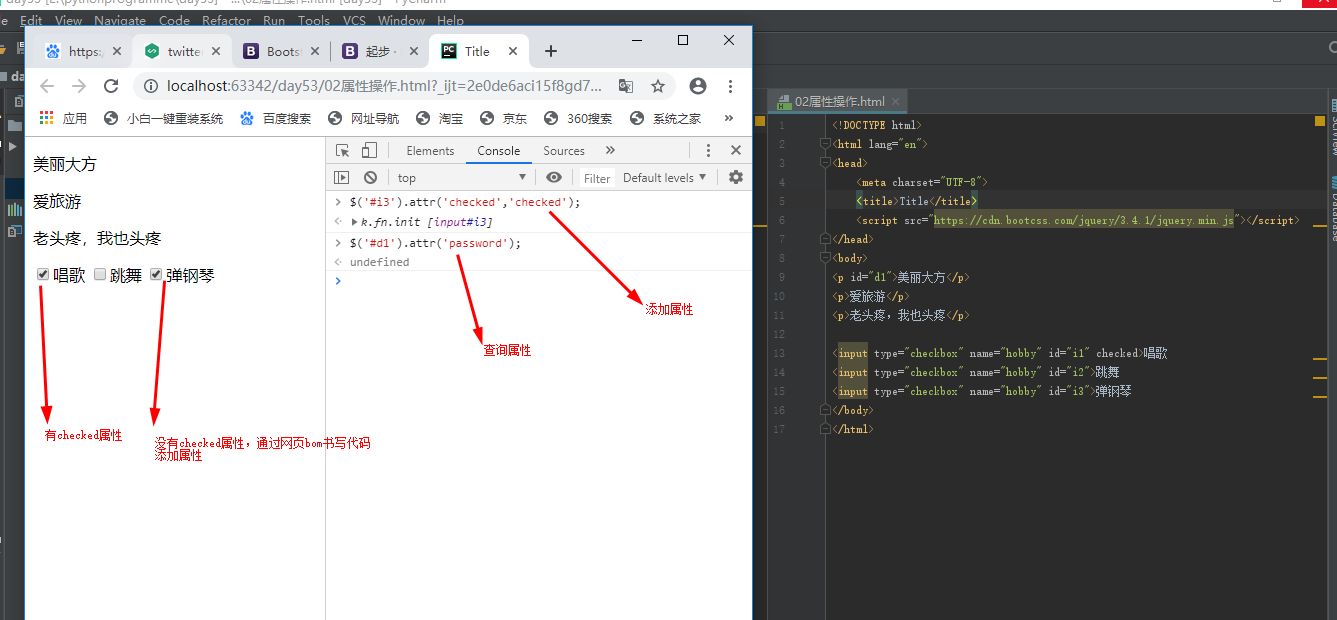This screenshot has height=620, width=1337.
Task: Collapse the body tag fold in PyCharm editor
Action: pyautogui.click(x=826, y=258)
